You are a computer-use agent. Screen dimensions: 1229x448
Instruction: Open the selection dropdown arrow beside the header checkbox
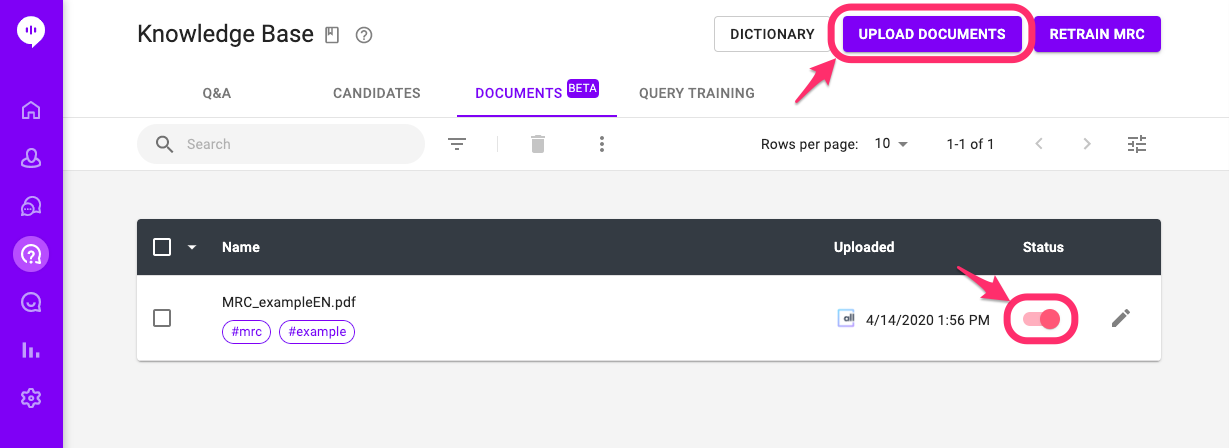click(192, 247)
